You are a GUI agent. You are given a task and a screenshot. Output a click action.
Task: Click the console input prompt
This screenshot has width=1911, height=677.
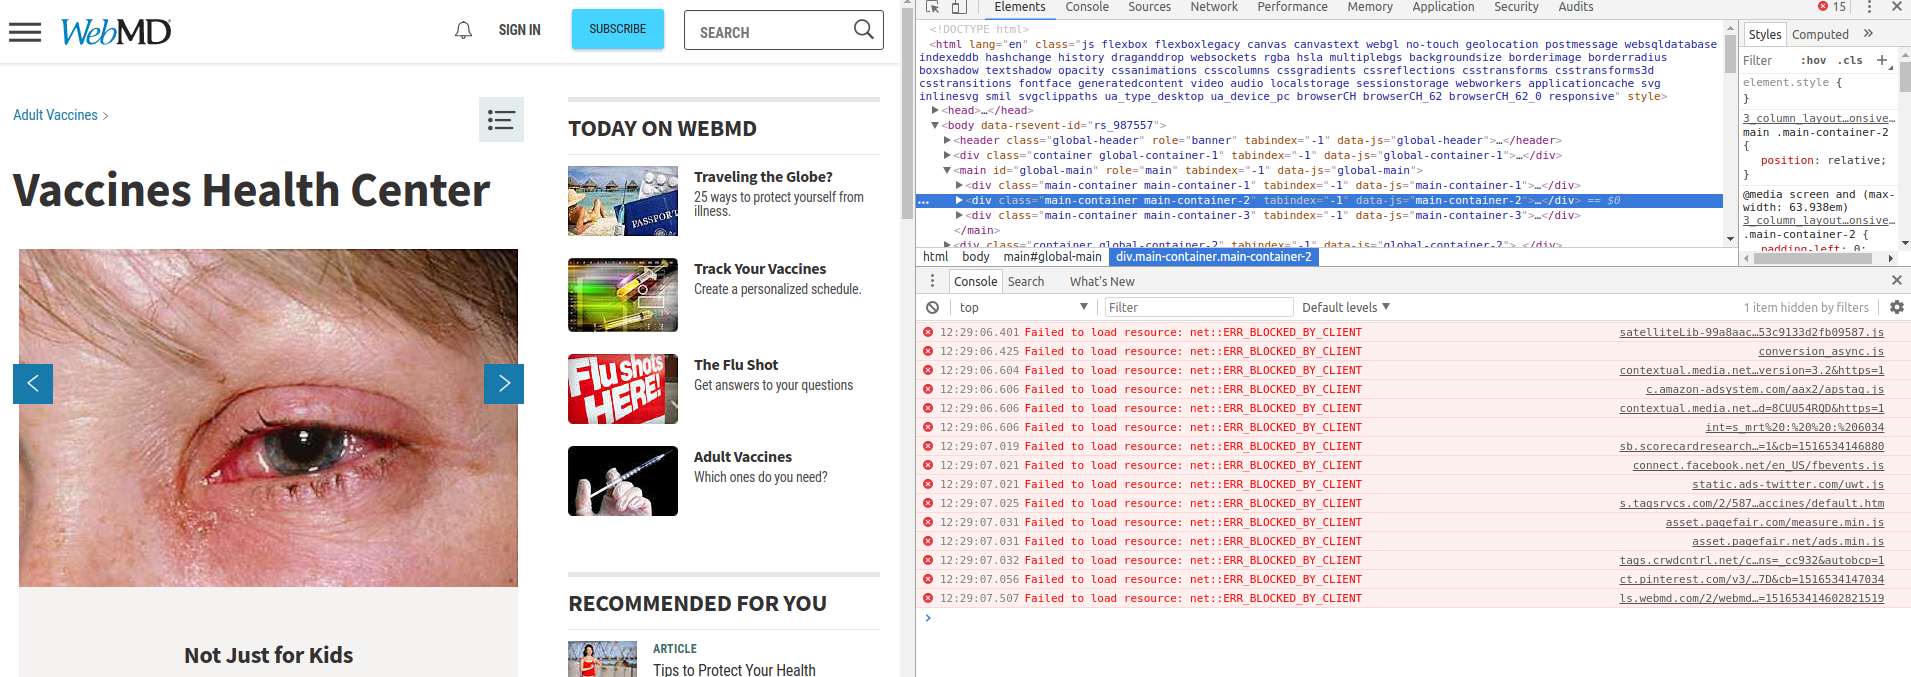1412,618
